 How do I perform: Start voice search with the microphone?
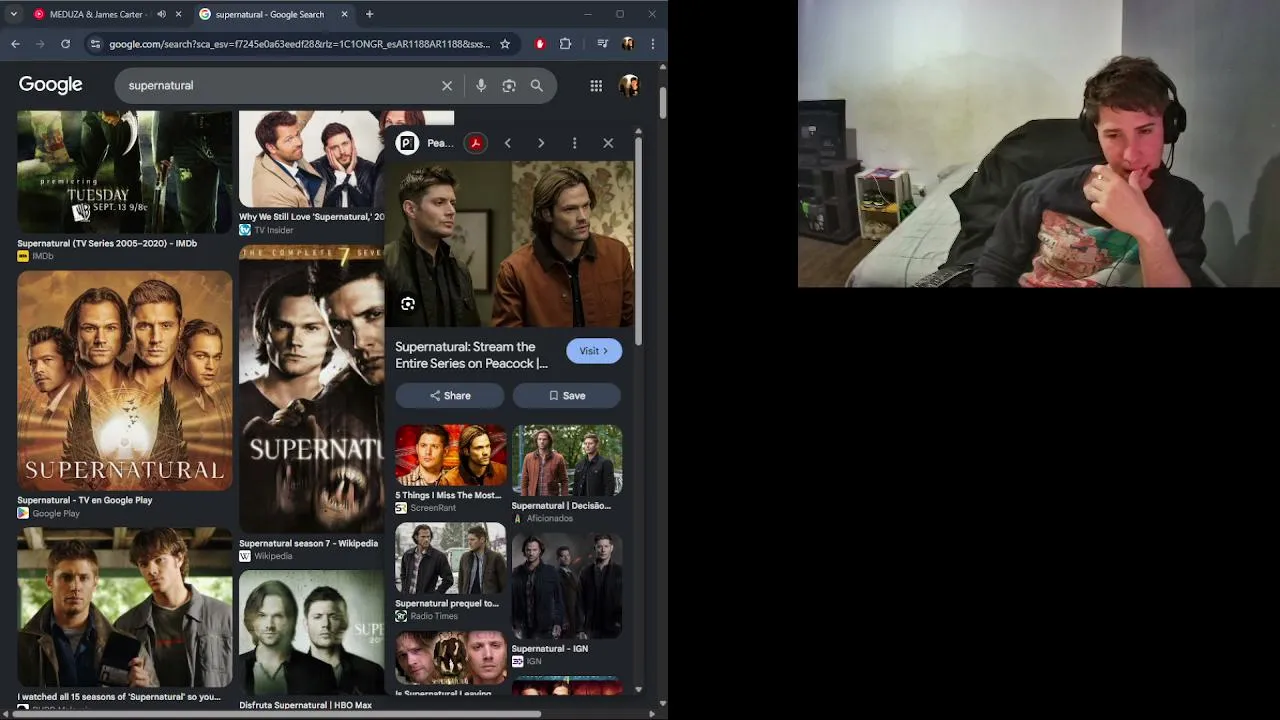coord(481,86)
